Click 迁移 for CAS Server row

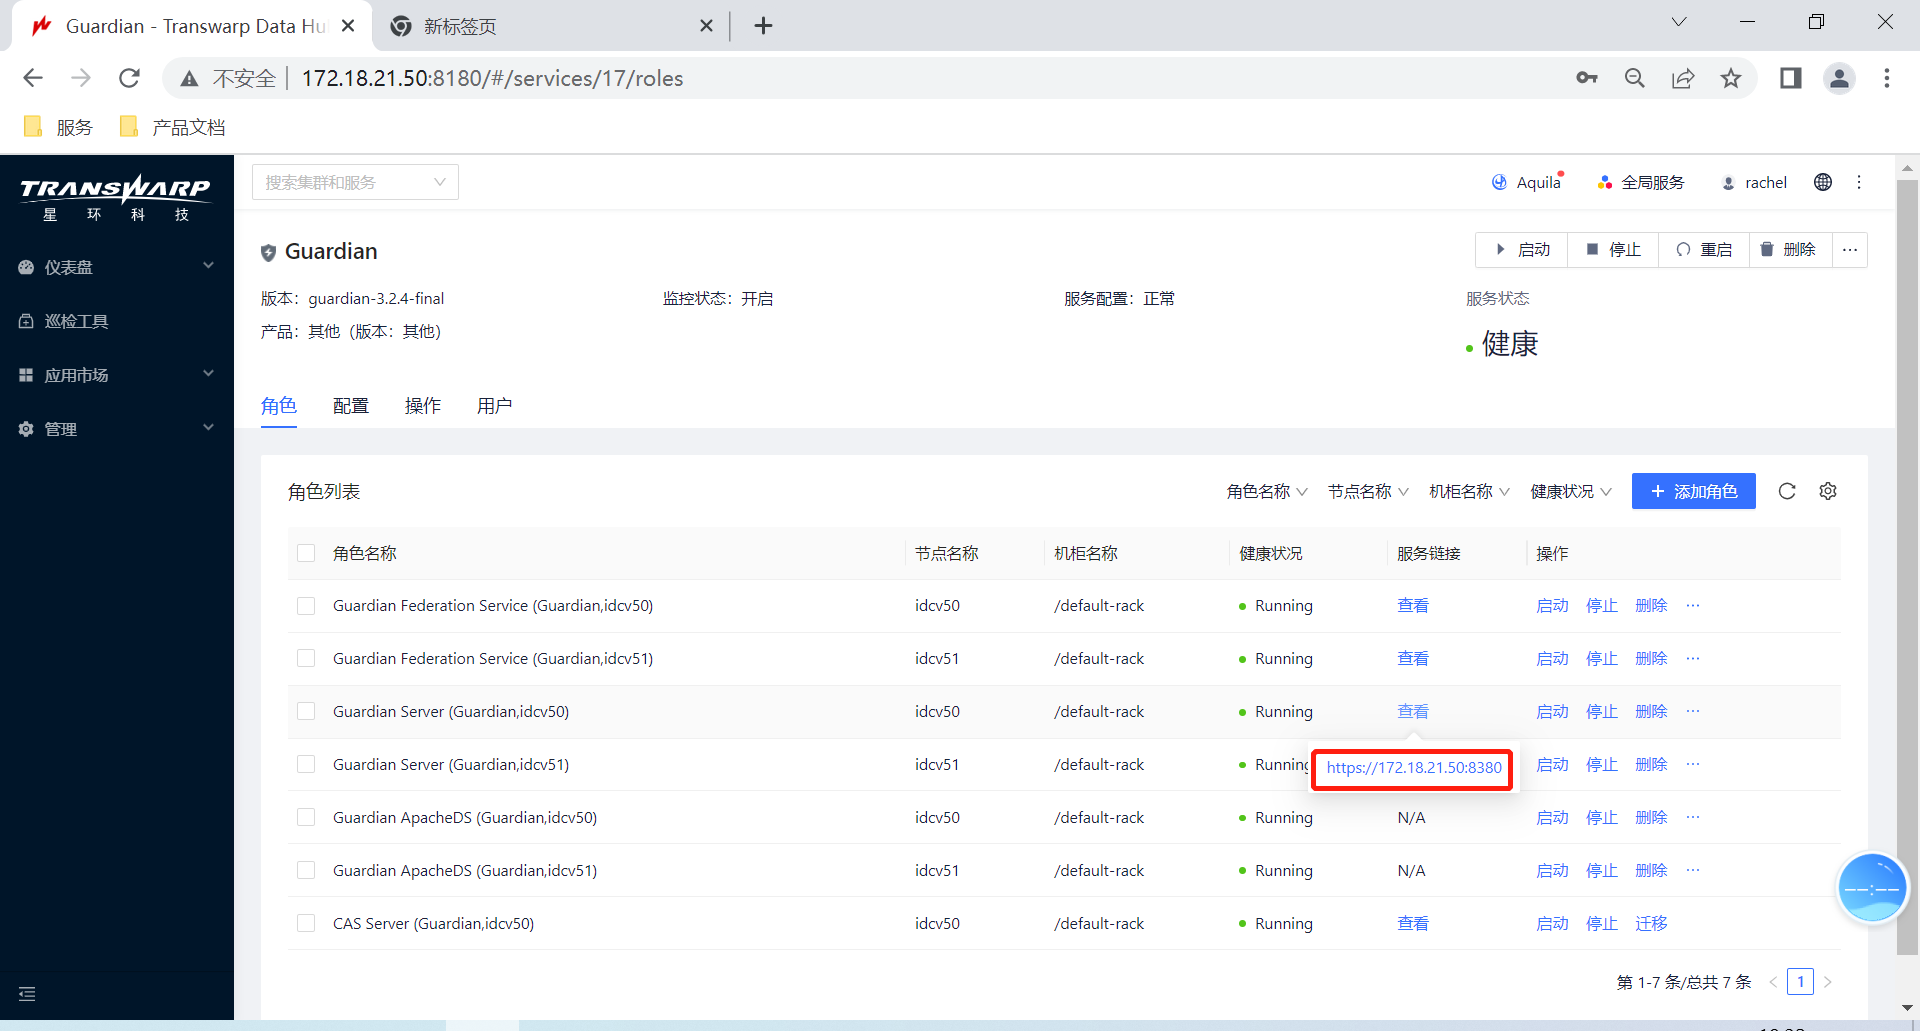click(1651, 924)
